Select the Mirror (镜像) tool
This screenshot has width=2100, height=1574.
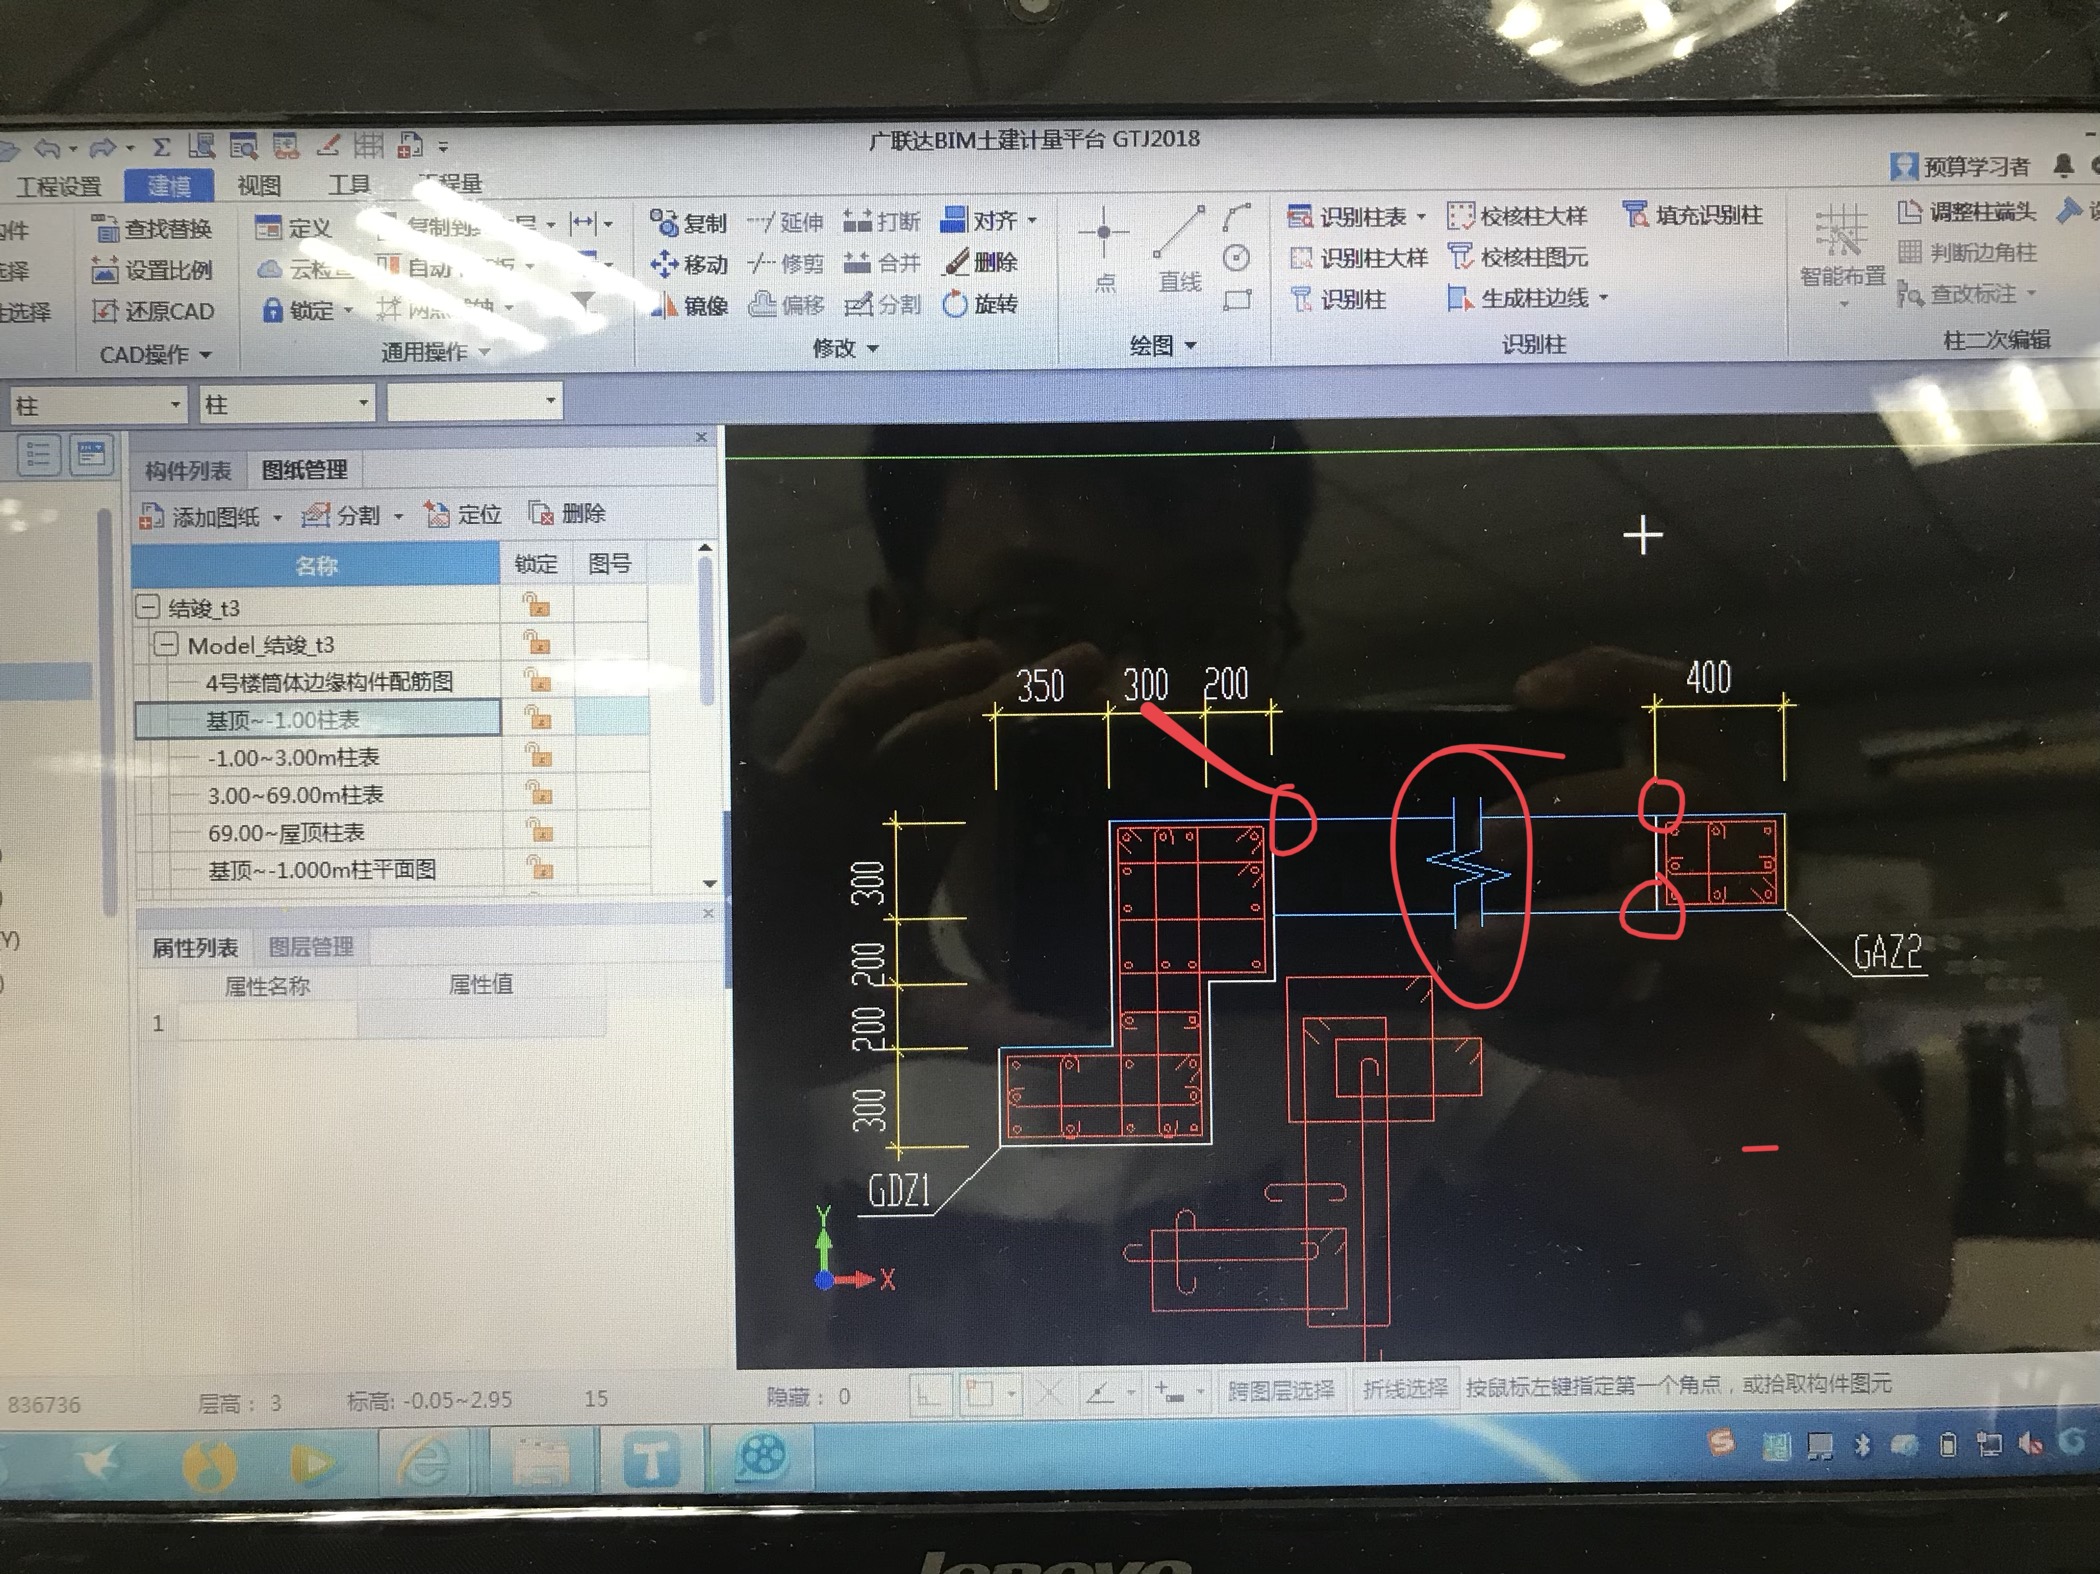pos(688,305)
